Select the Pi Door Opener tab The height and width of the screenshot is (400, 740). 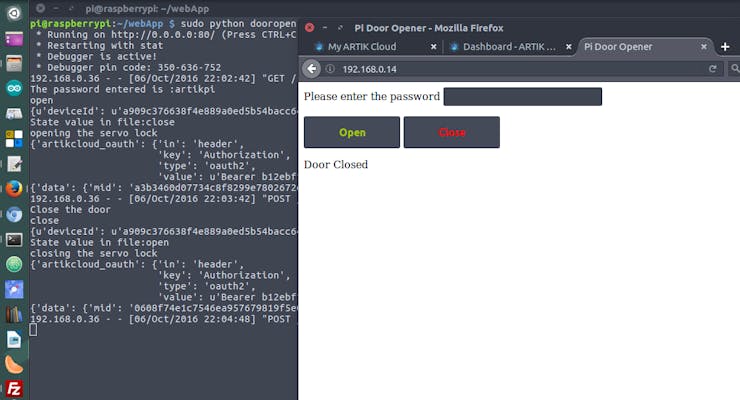tap(618, 47)
